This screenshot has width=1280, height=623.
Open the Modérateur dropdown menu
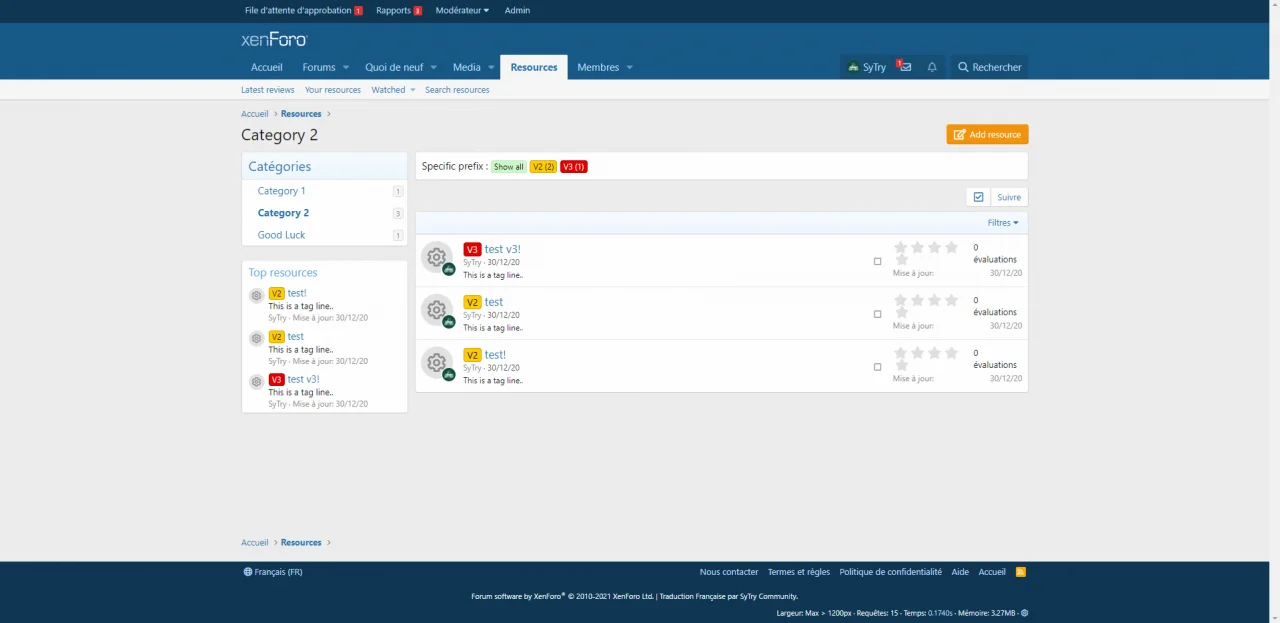tap(462, 10)
